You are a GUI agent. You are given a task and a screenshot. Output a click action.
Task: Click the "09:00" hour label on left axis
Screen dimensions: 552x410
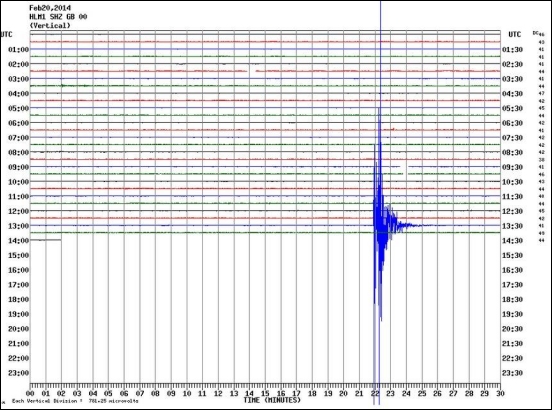[x=19, y=167]
